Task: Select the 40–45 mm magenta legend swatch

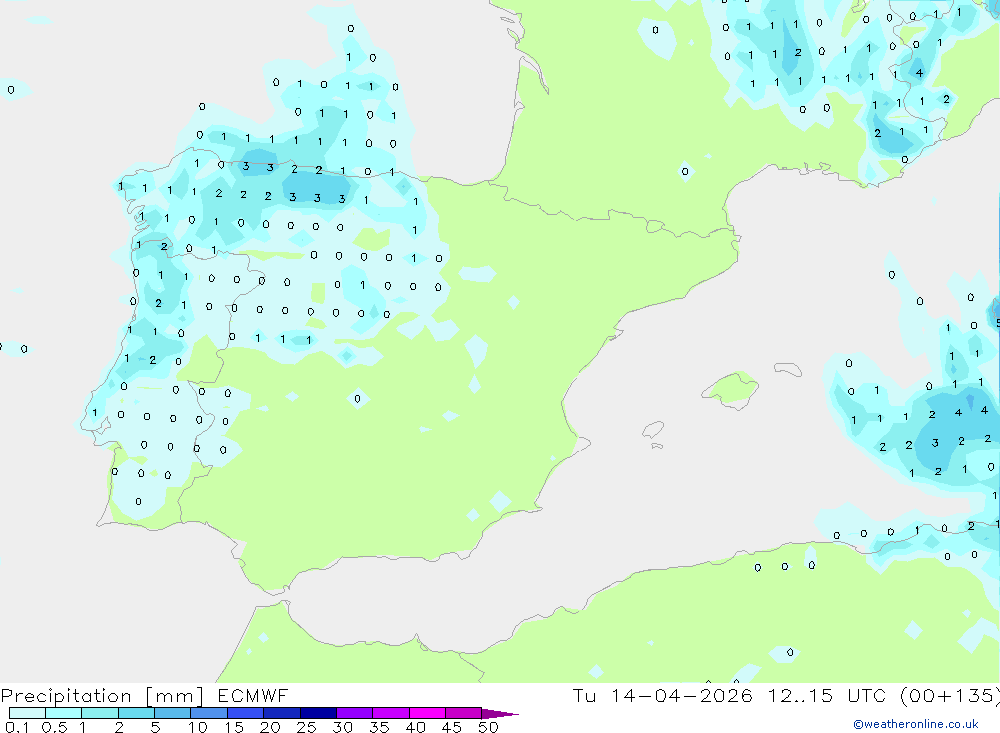Action: [x=427, y=713]
